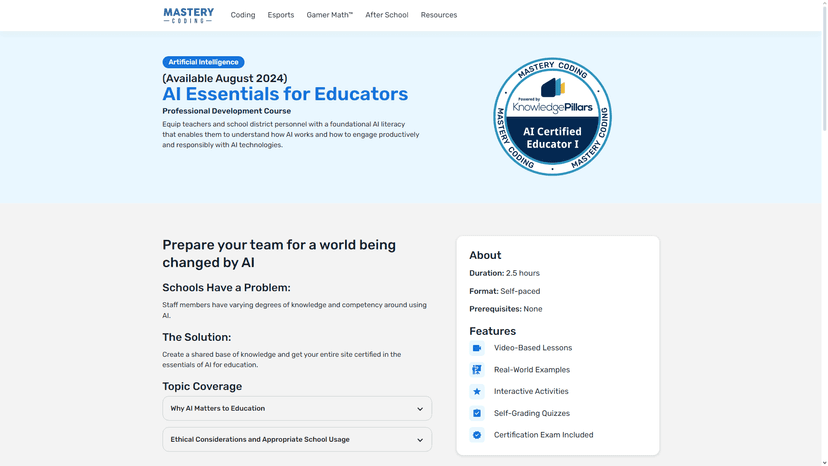
Task: Click the Artificial Intelligence tag badge
Action: click(203, 62)
